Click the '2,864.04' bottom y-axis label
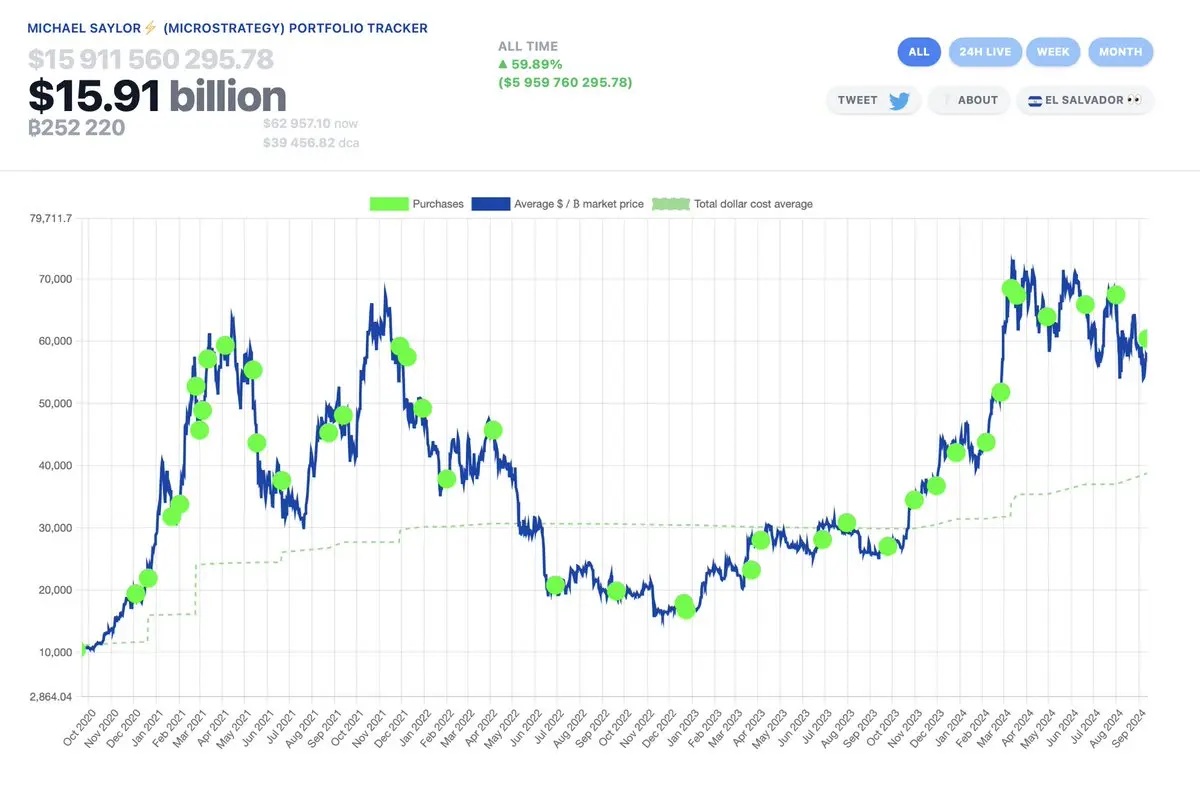 pyautogui.click(x=51, y=696)
